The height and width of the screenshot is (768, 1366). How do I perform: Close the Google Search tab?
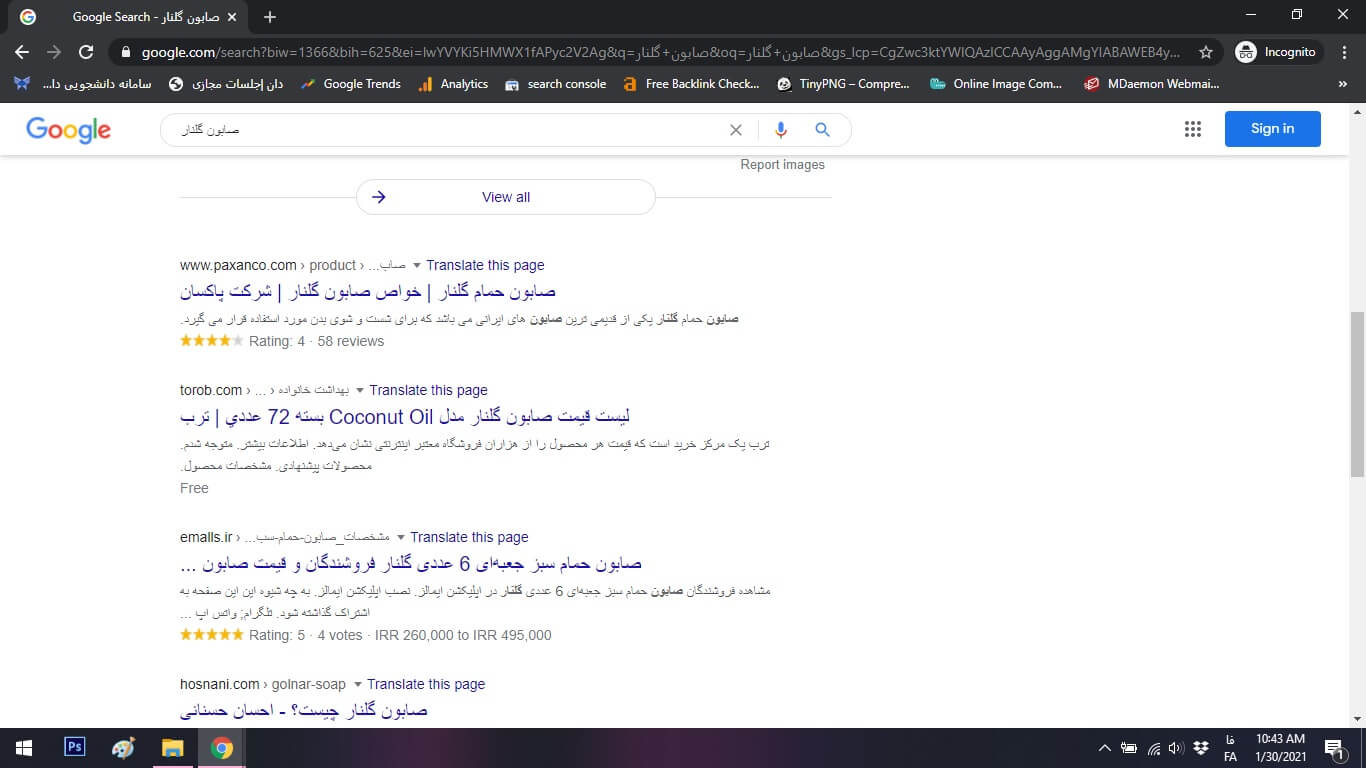[233, 17]
